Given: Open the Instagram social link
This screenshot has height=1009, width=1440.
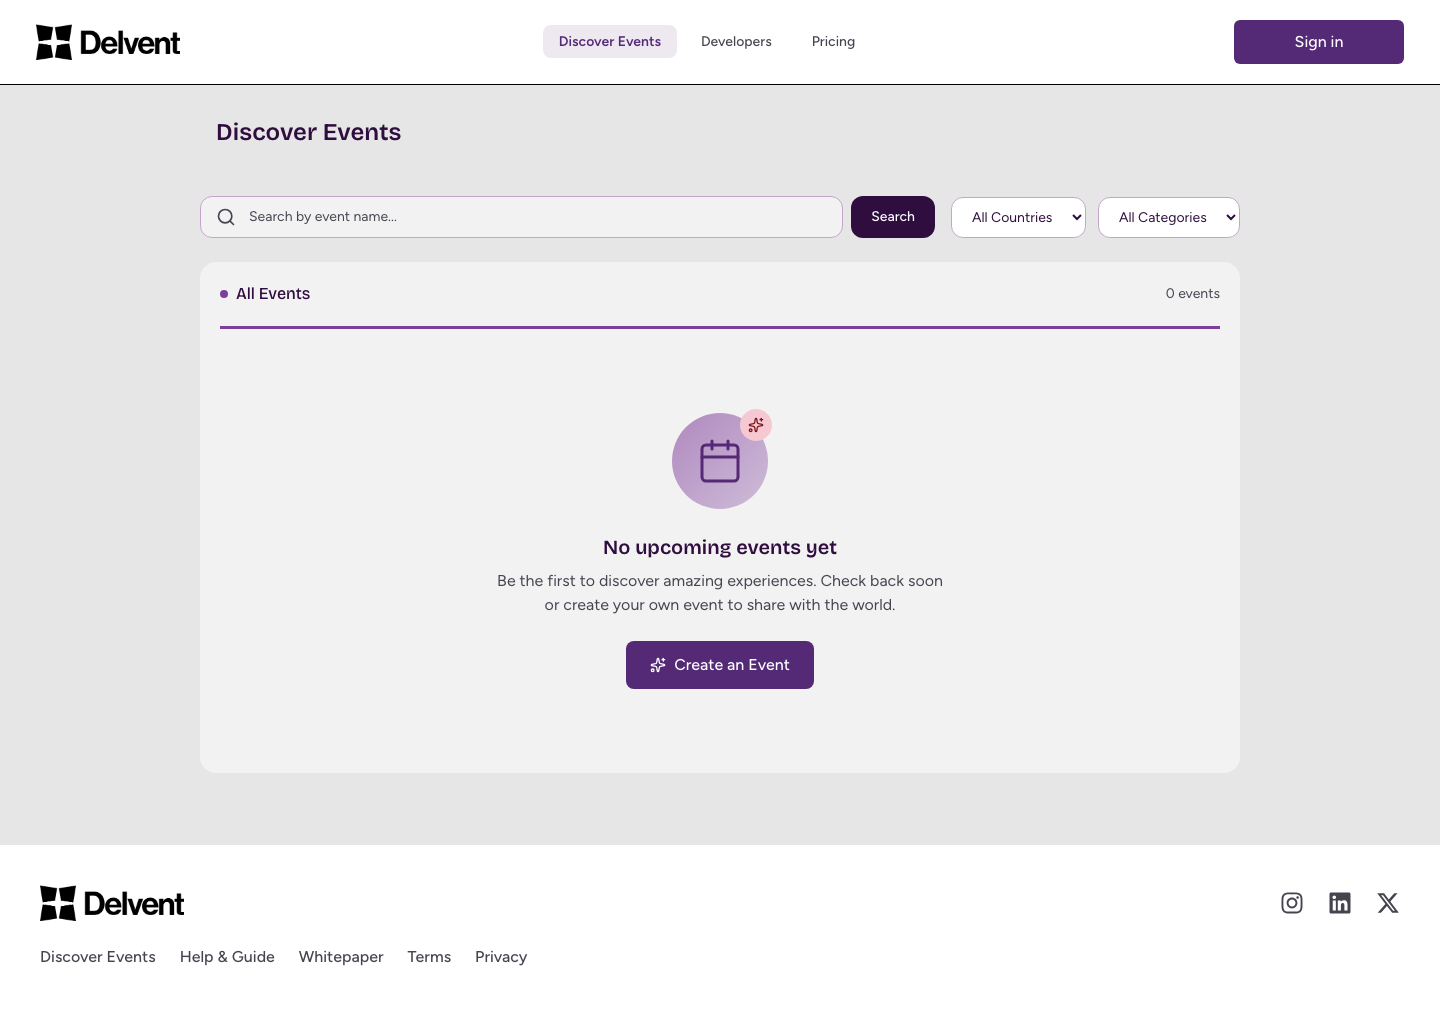Looking at the screenshot, I should coord(1292,903).
